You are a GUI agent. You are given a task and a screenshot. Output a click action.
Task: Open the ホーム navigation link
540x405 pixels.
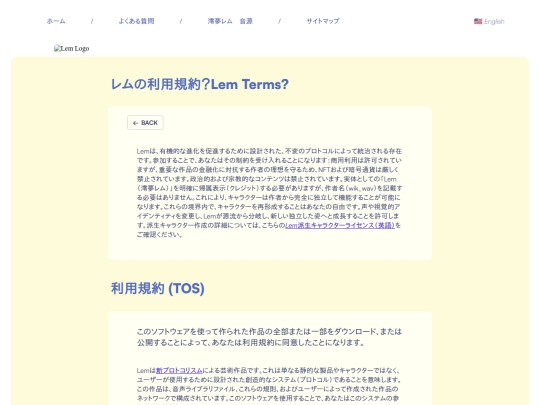pyautogui.click(x=56, y=21)
